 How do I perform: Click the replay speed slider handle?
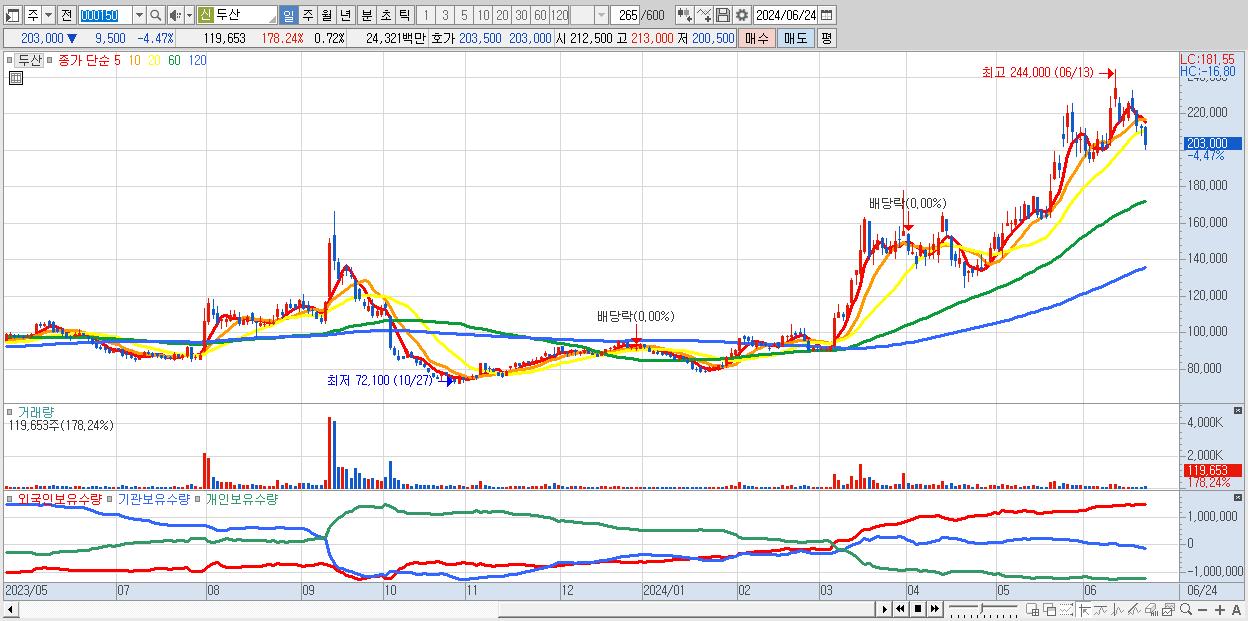click(982, 608)
